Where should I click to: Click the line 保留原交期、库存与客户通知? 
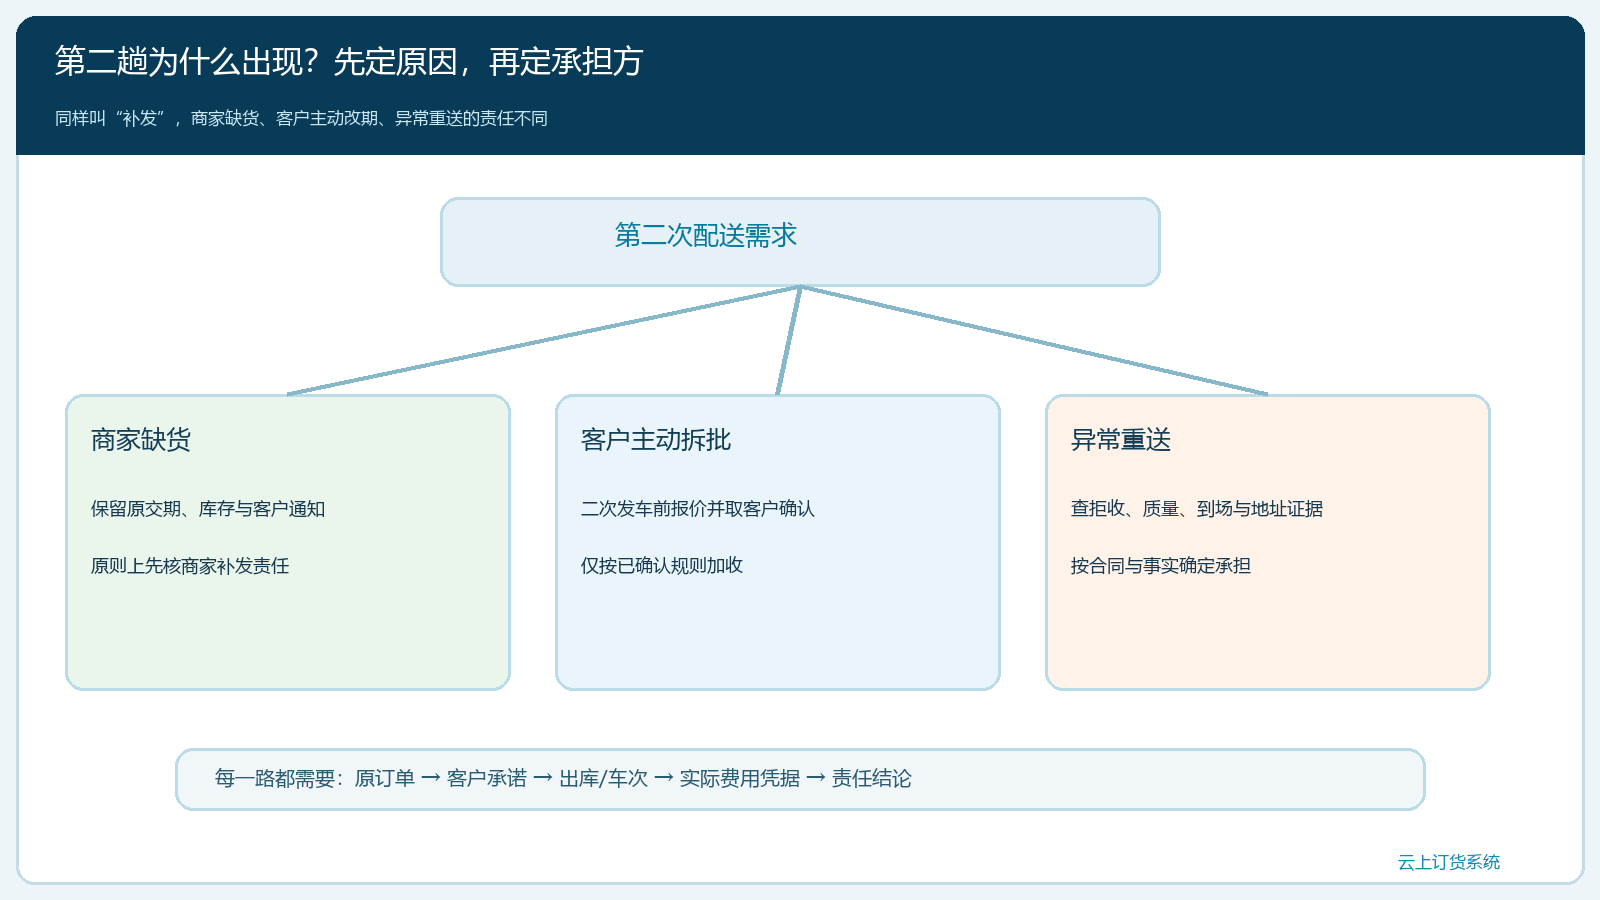(x=208, y=509)
